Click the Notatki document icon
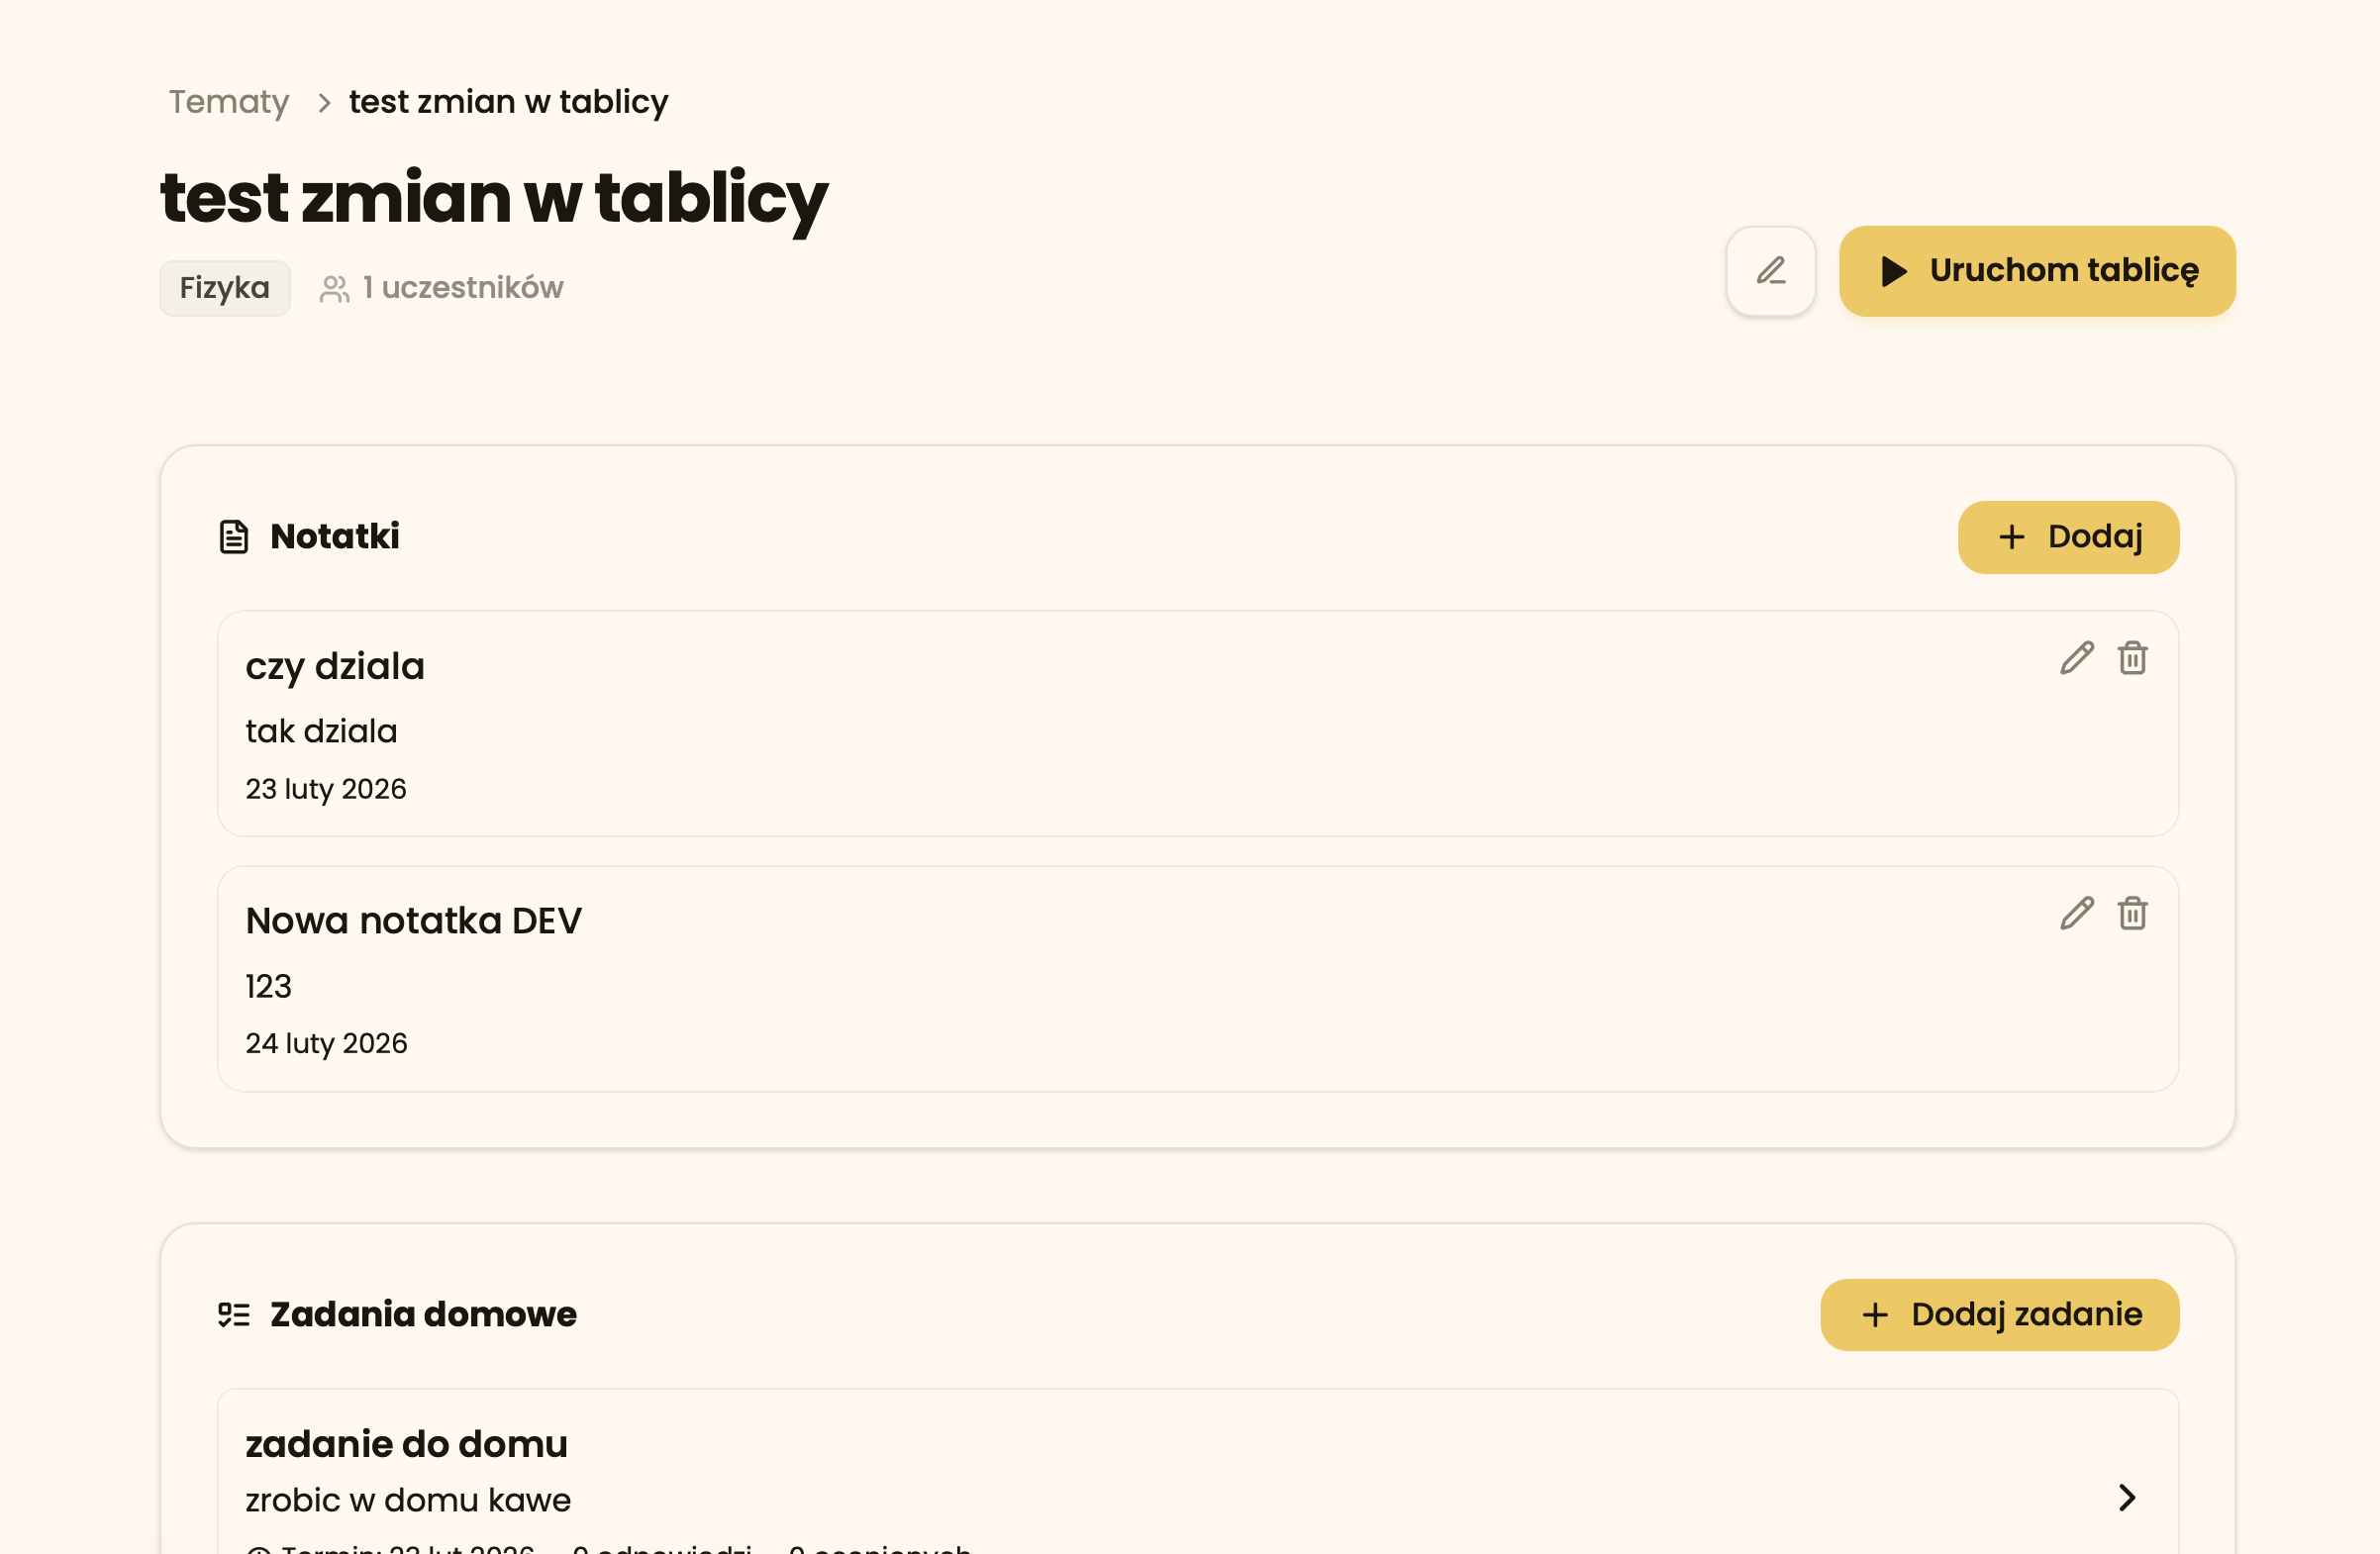The image size is (2380, 1554). click(232, 537)
